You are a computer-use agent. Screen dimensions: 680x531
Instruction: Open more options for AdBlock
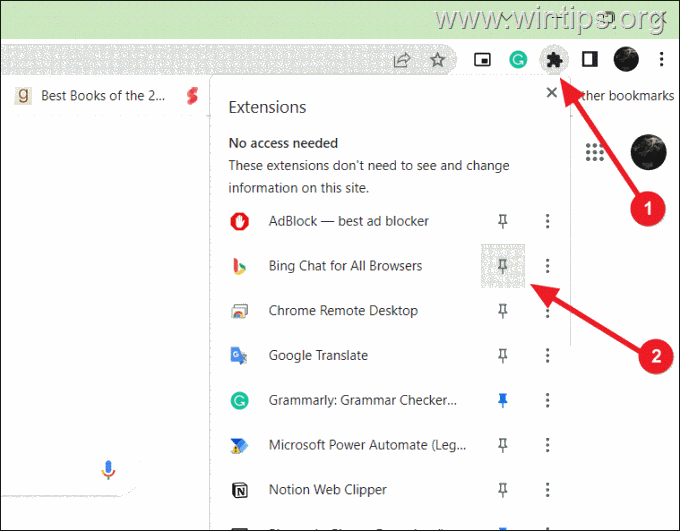(x=547, y=221)
